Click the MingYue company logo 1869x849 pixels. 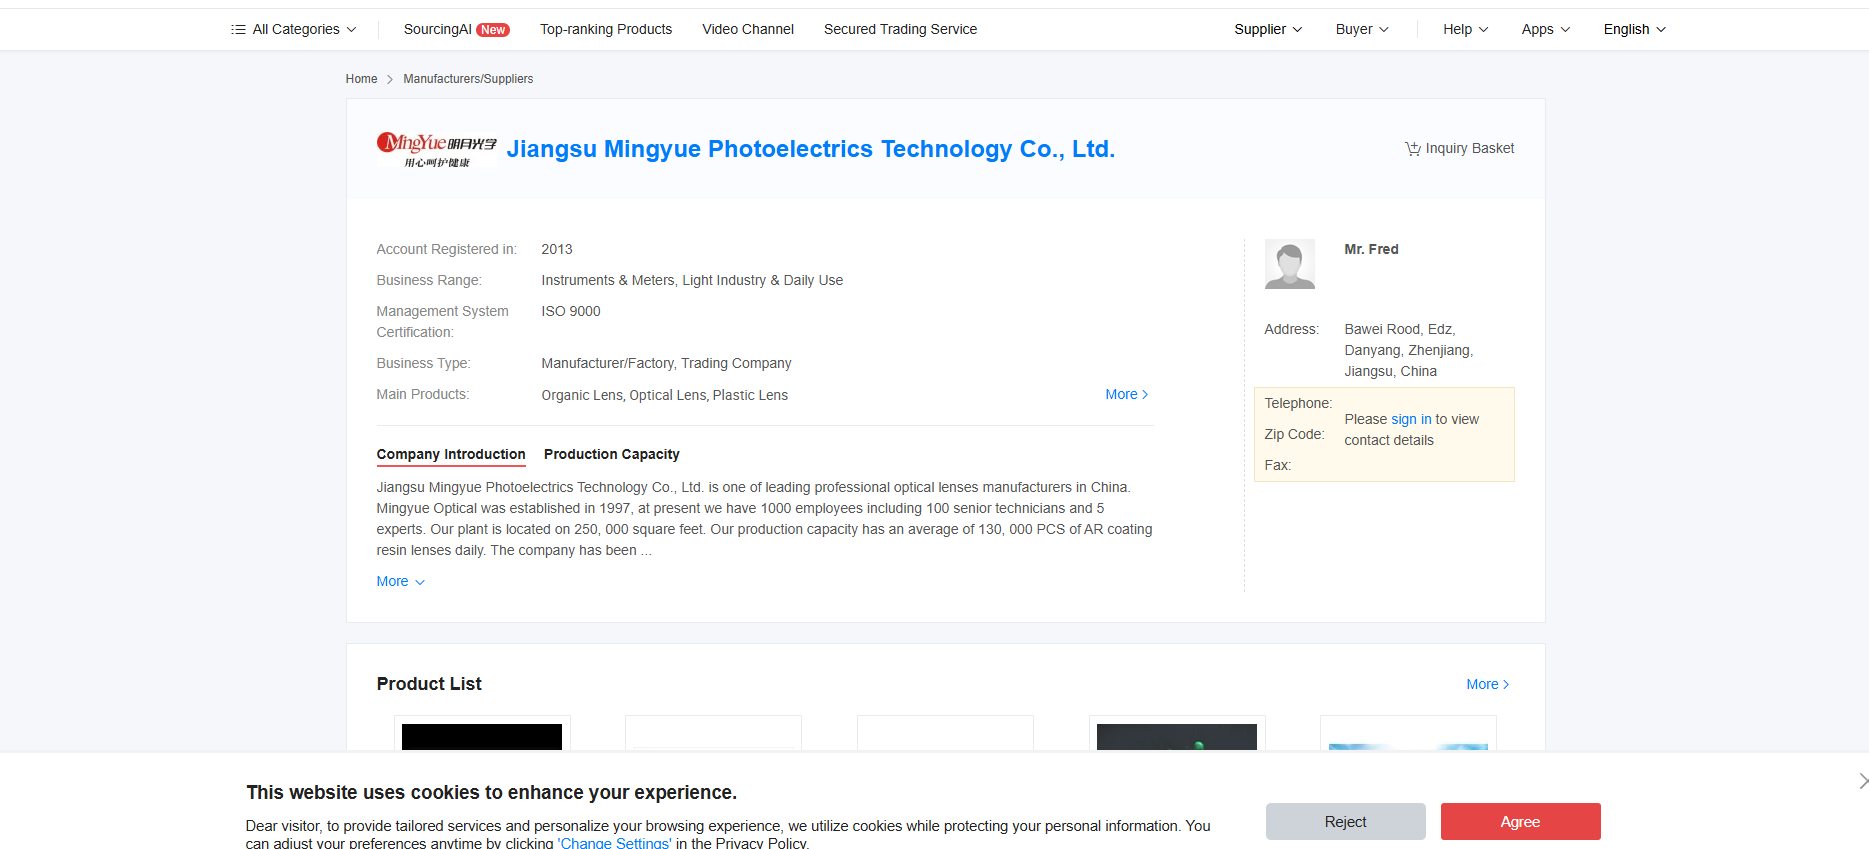[x=436, y=149]
